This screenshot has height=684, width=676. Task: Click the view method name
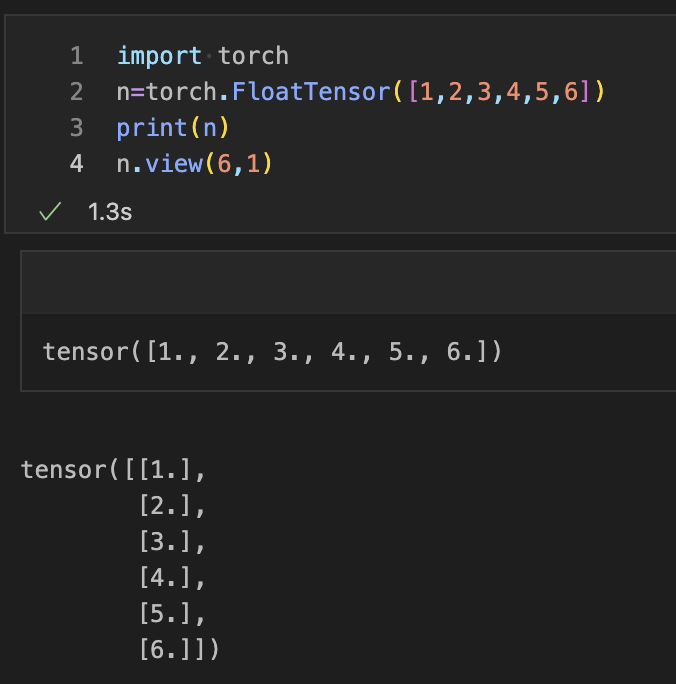click(174, 164)
